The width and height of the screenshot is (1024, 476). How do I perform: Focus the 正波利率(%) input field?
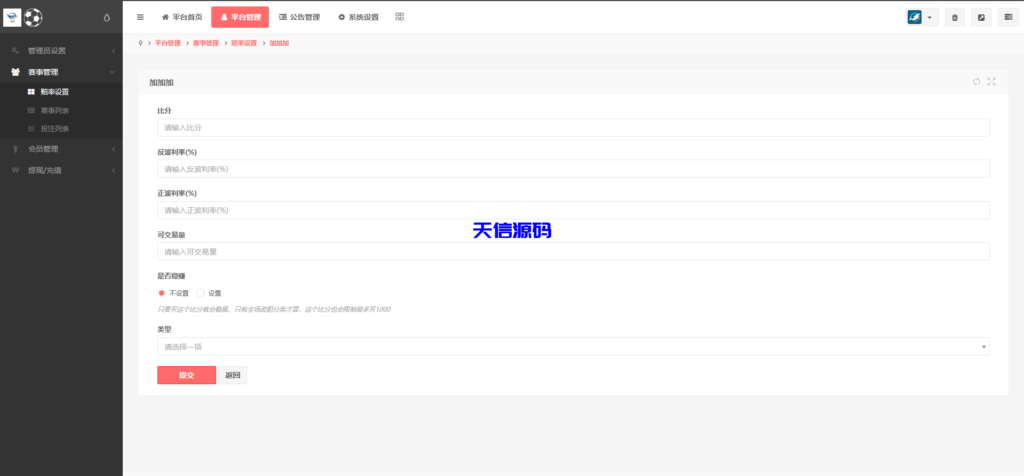pos(573,210)
